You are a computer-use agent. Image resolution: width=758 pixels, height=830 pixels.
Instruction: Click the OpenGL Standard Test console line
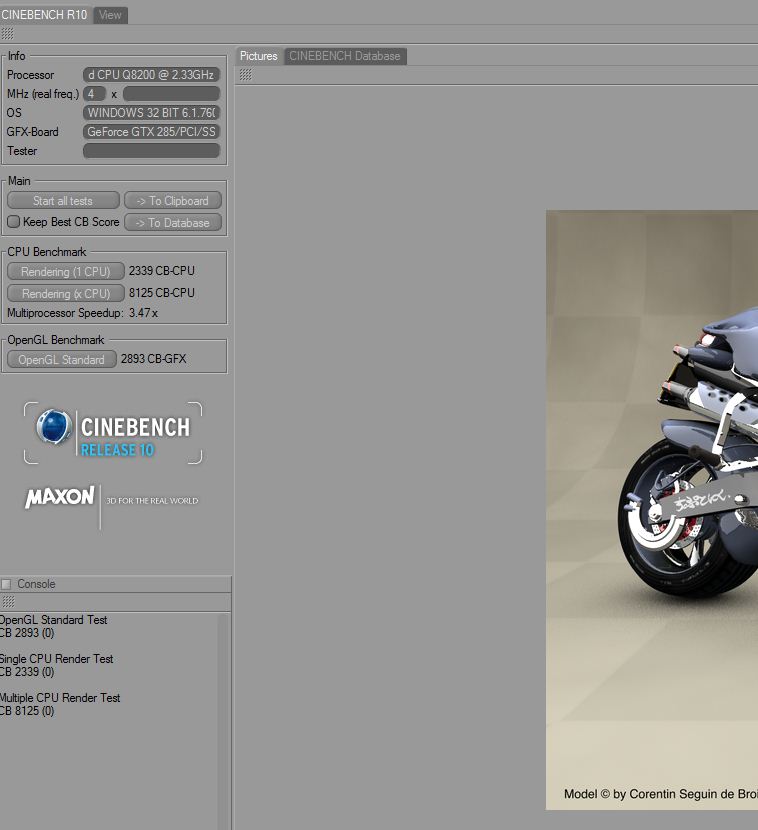click(53, 620)
